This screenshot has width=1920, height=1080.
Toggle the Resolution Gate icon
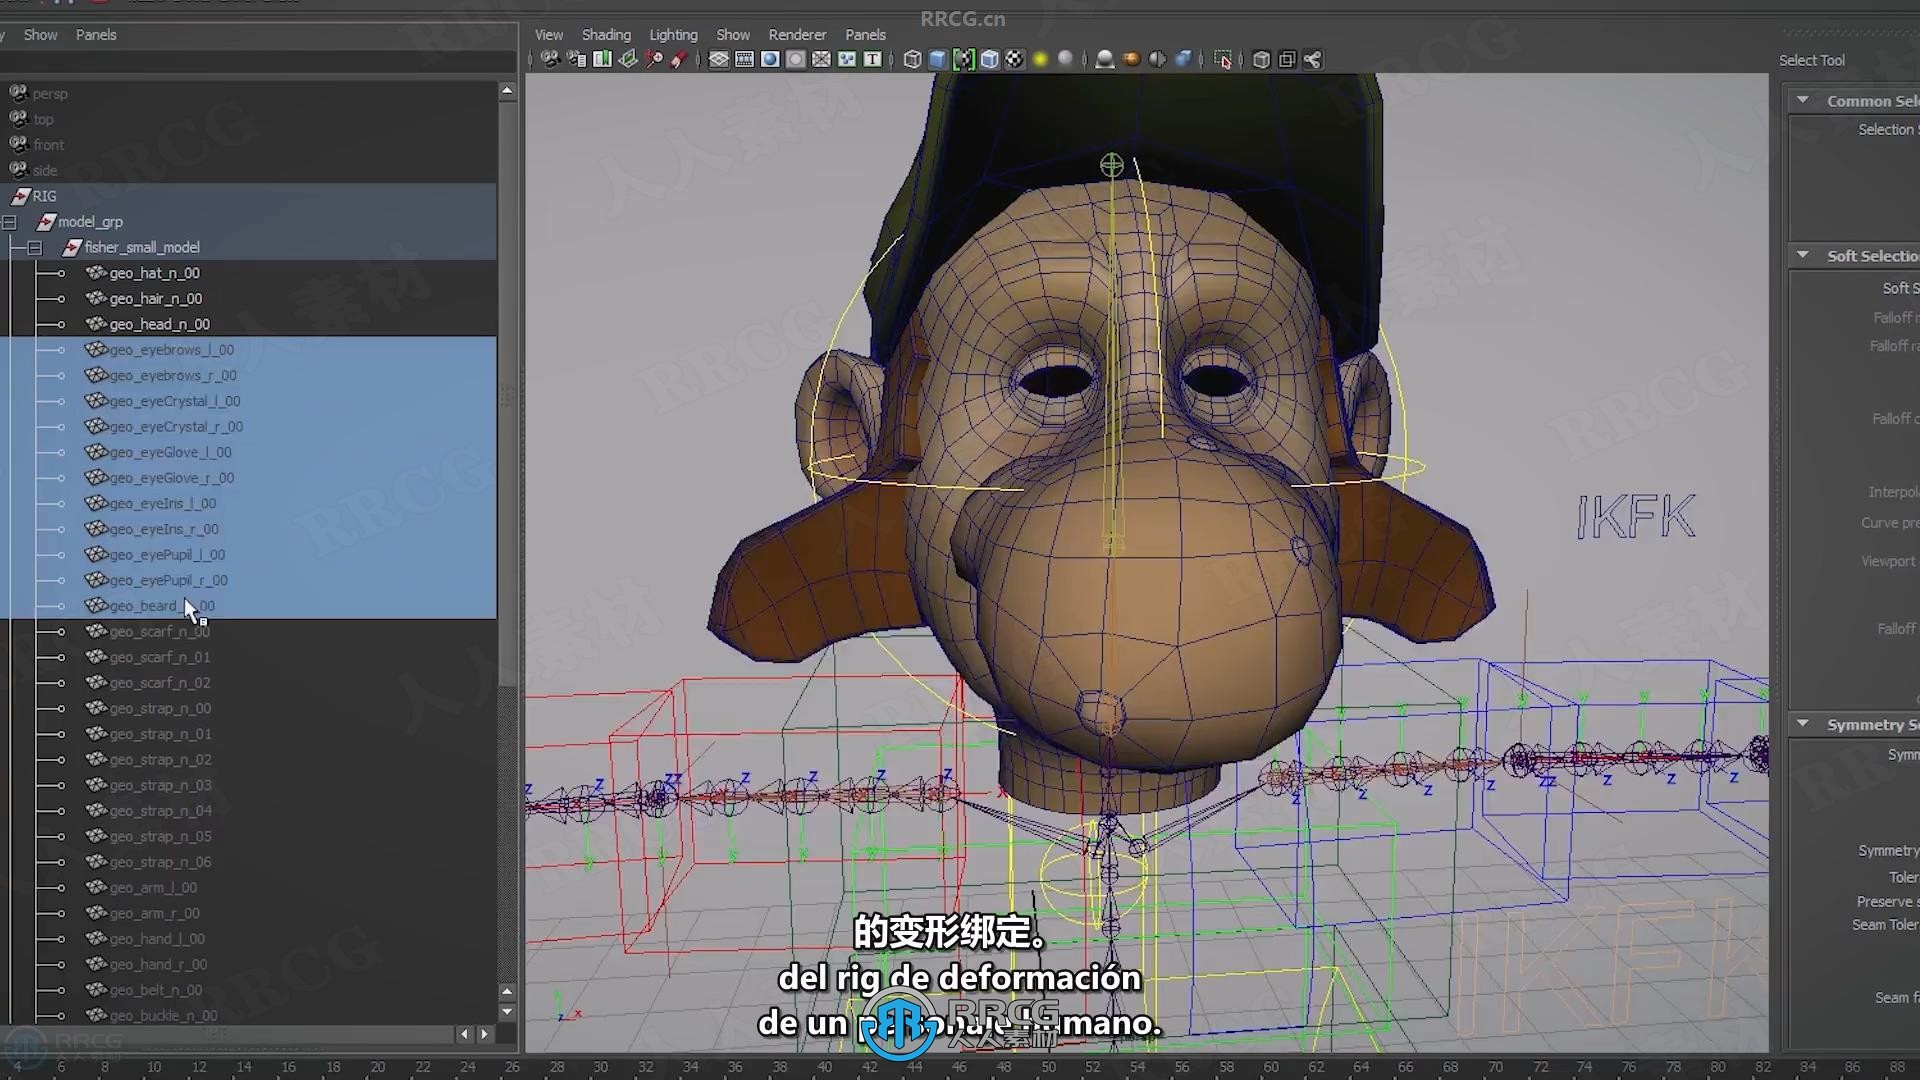(x=770, y=60)
